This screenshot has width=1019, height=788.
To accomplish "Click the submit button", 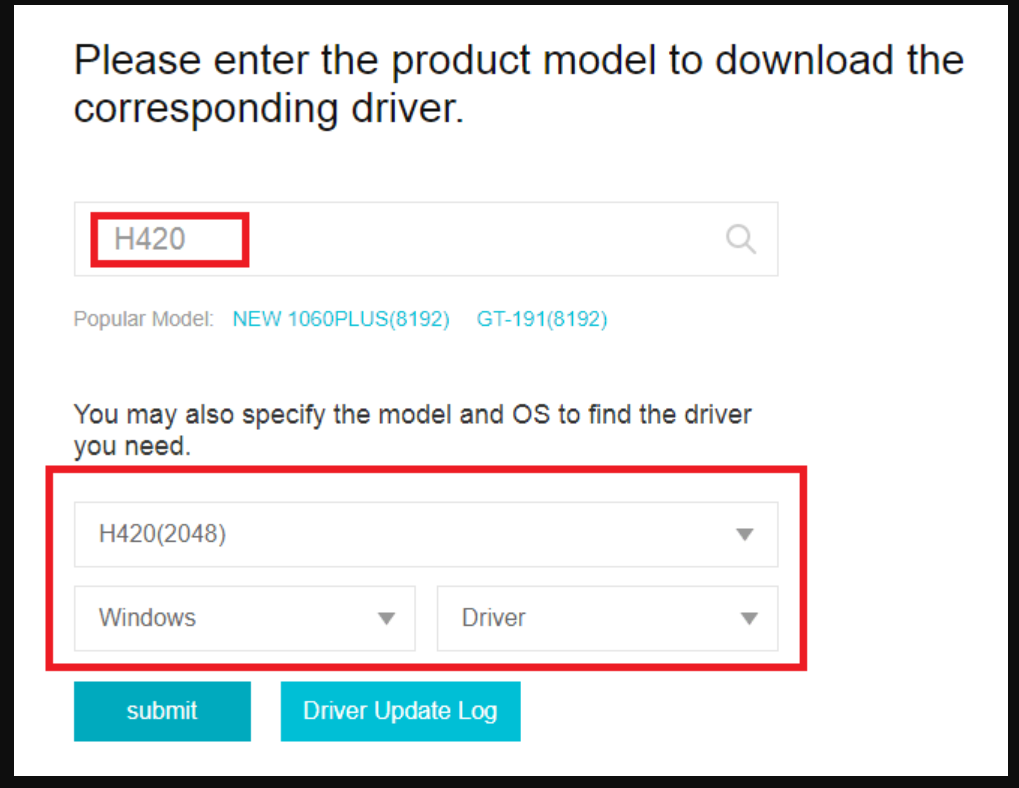I will coord(162,711).
